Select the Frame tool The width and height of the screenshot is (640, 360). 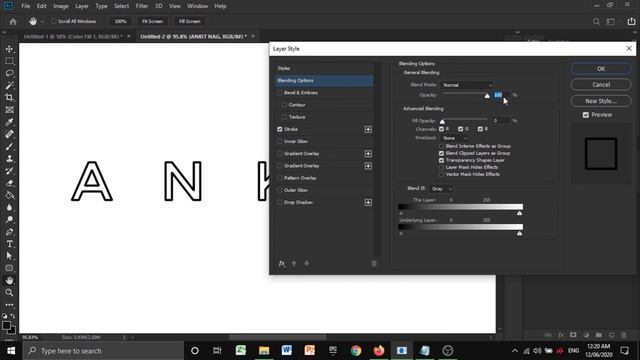pos(9,110)
